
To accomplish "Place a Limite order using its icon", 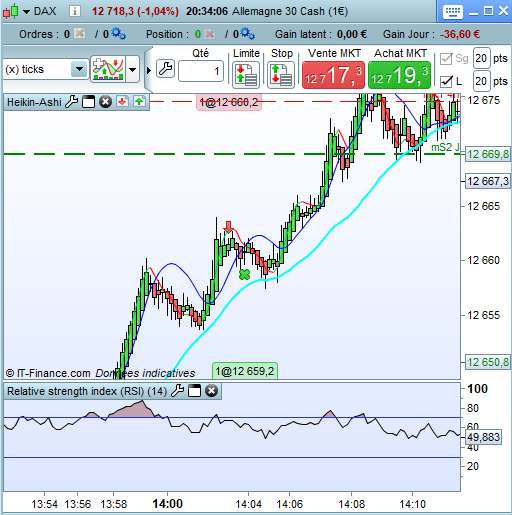I will click(x=246, y=75).
